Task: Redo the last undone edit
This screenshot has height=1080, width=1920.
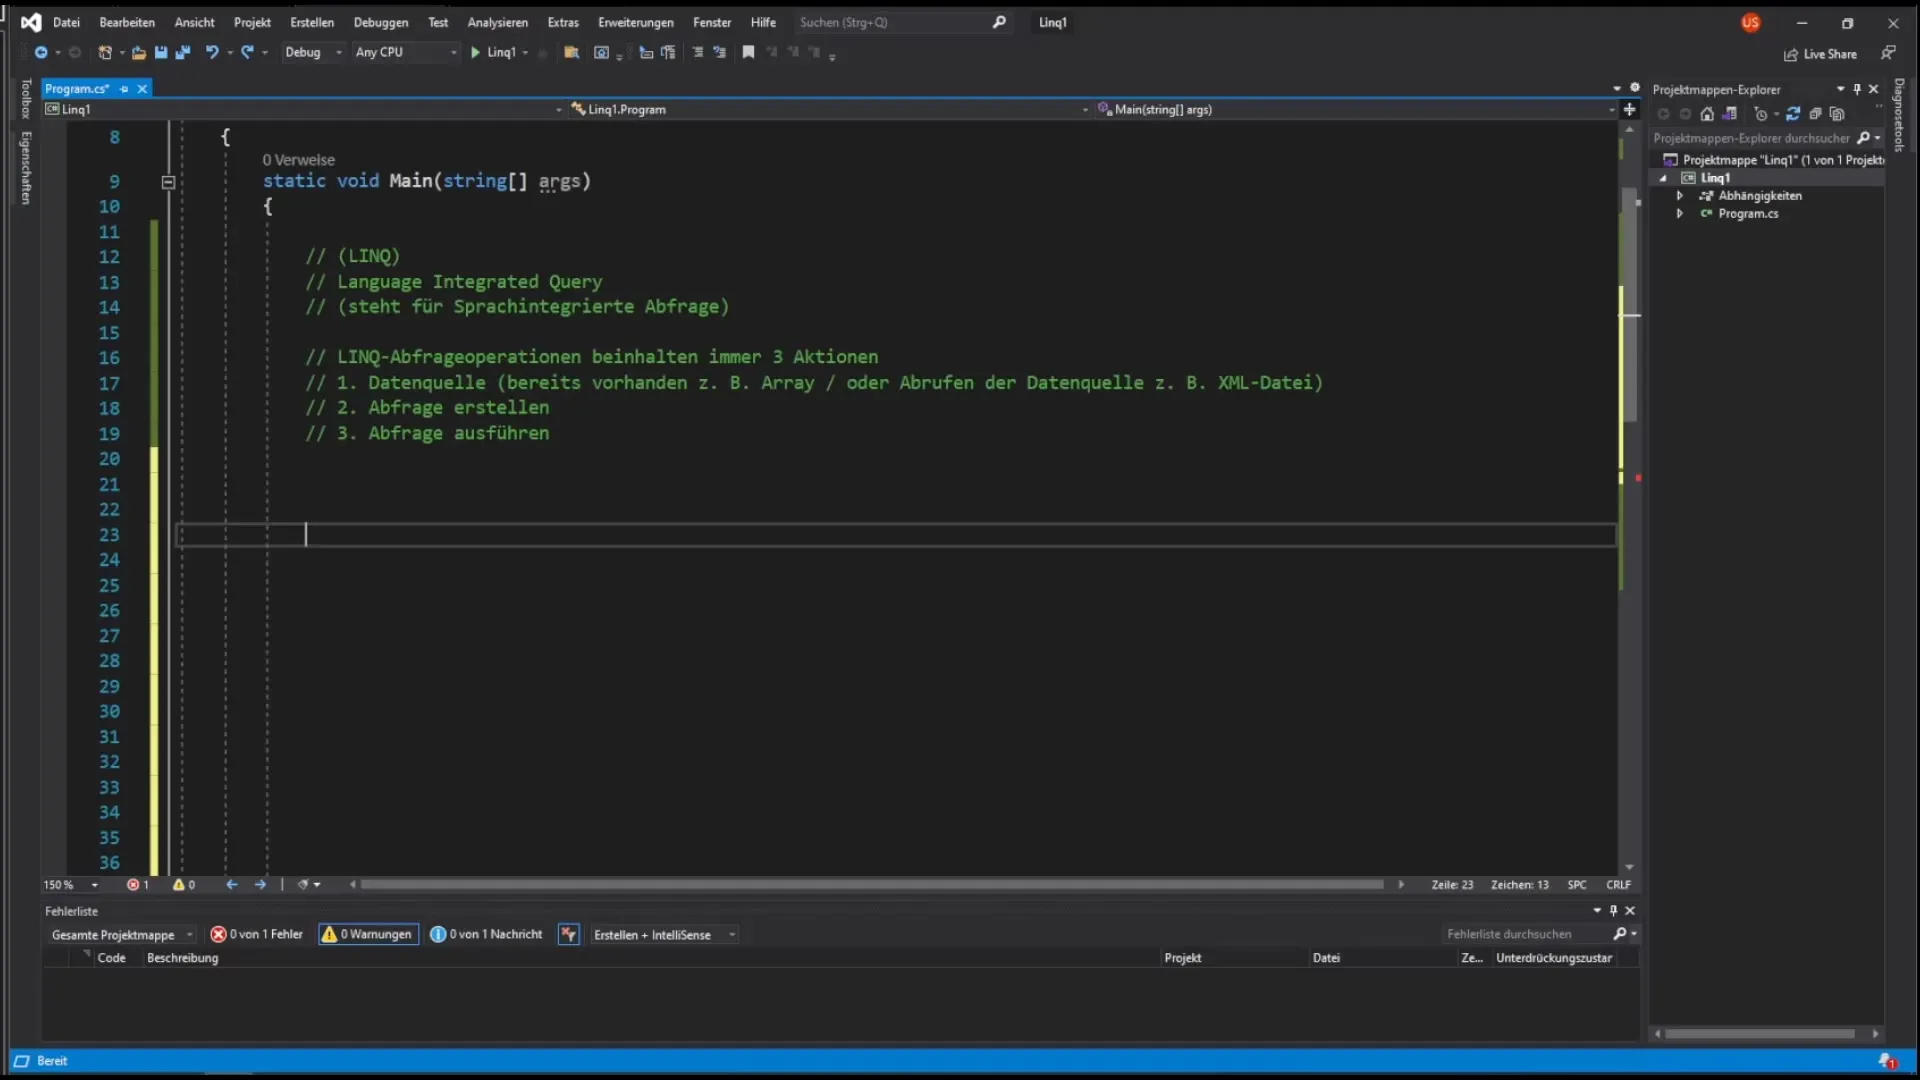Action: coord(247,52)
